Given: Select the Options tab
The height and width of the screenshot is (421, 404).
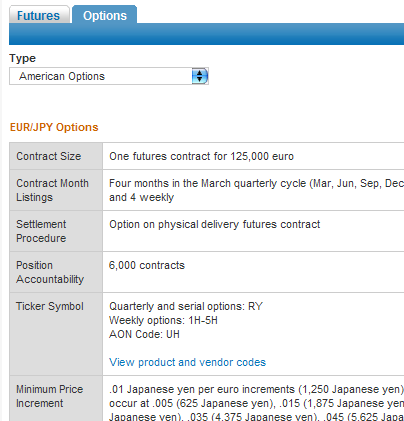Looking at the screenshot, I should [105, 15].
